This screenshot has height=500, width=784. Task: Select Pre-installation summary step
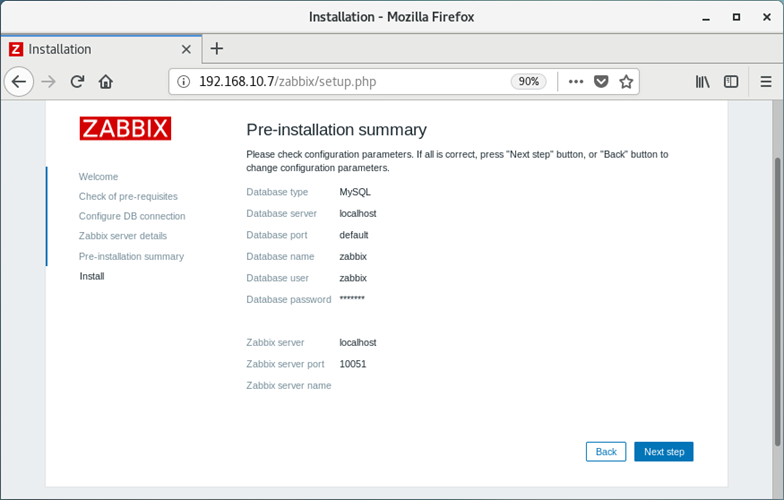coord(131,256)
